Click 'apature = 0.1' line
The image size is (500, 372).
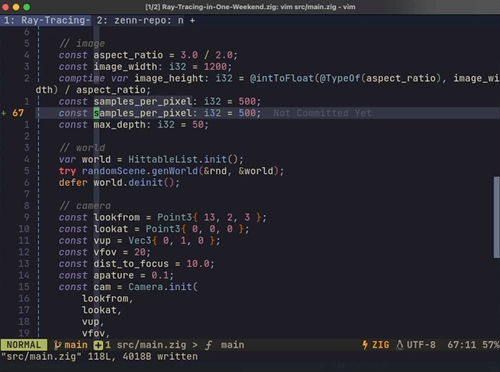click(x=116, y=275)
